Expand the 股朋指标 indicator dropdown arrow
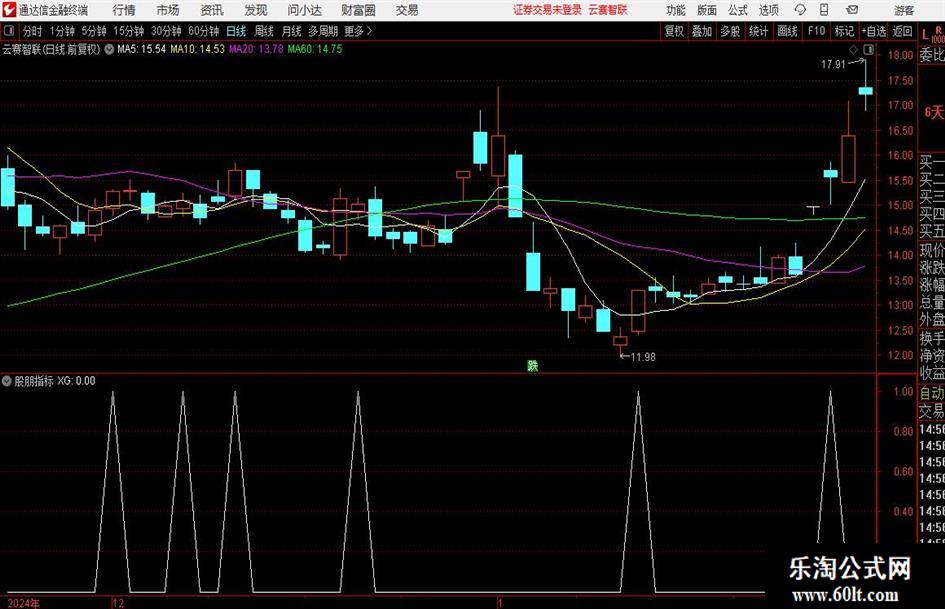This screenshot has width=945, height=609. pyautogui.click(x=7, y=380)
